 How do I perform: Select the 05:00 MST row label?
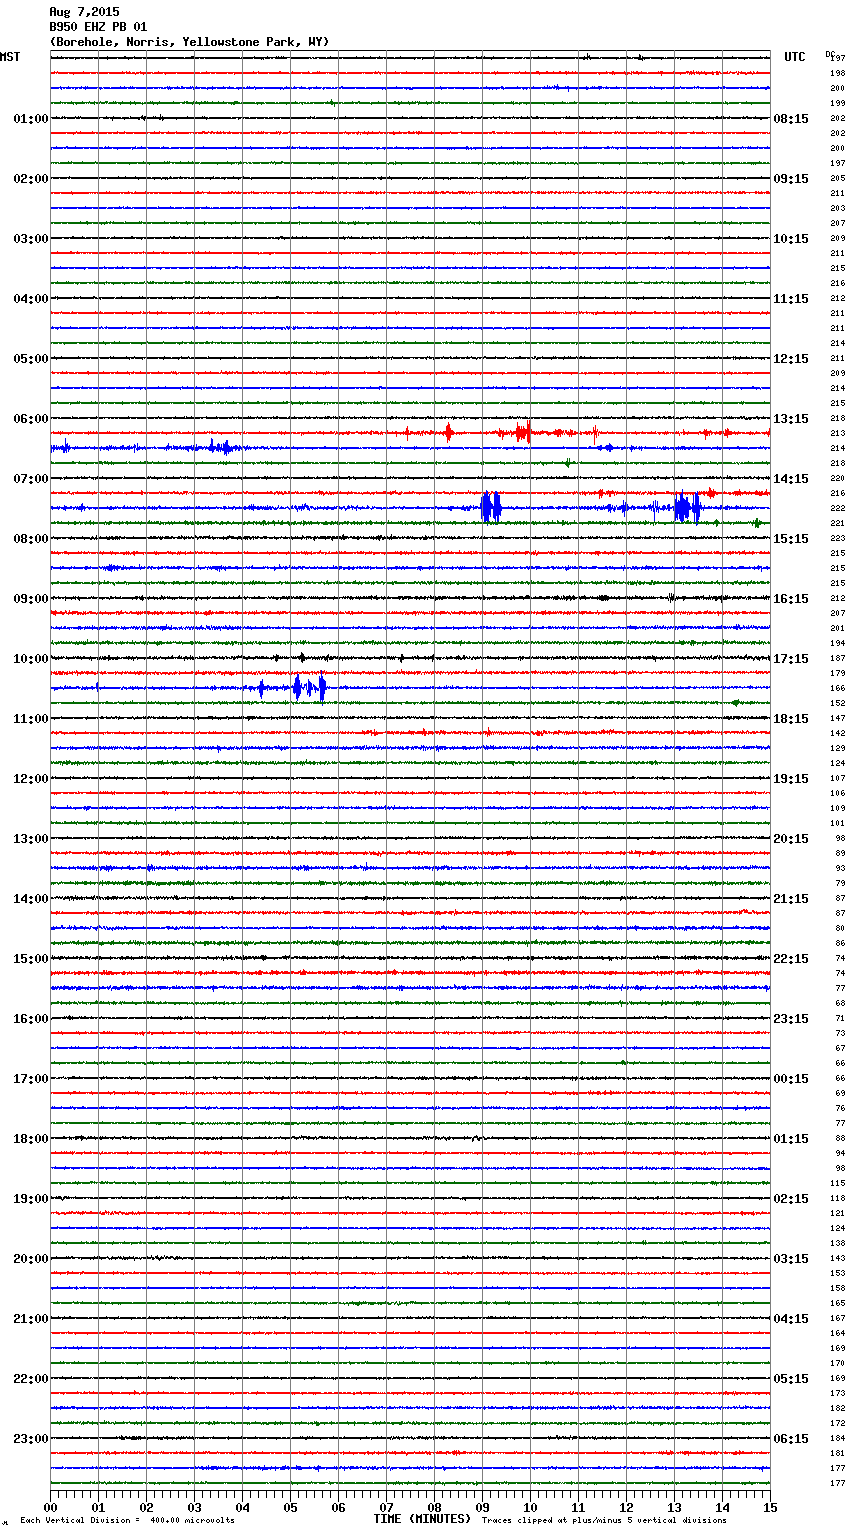coord(31,359)
